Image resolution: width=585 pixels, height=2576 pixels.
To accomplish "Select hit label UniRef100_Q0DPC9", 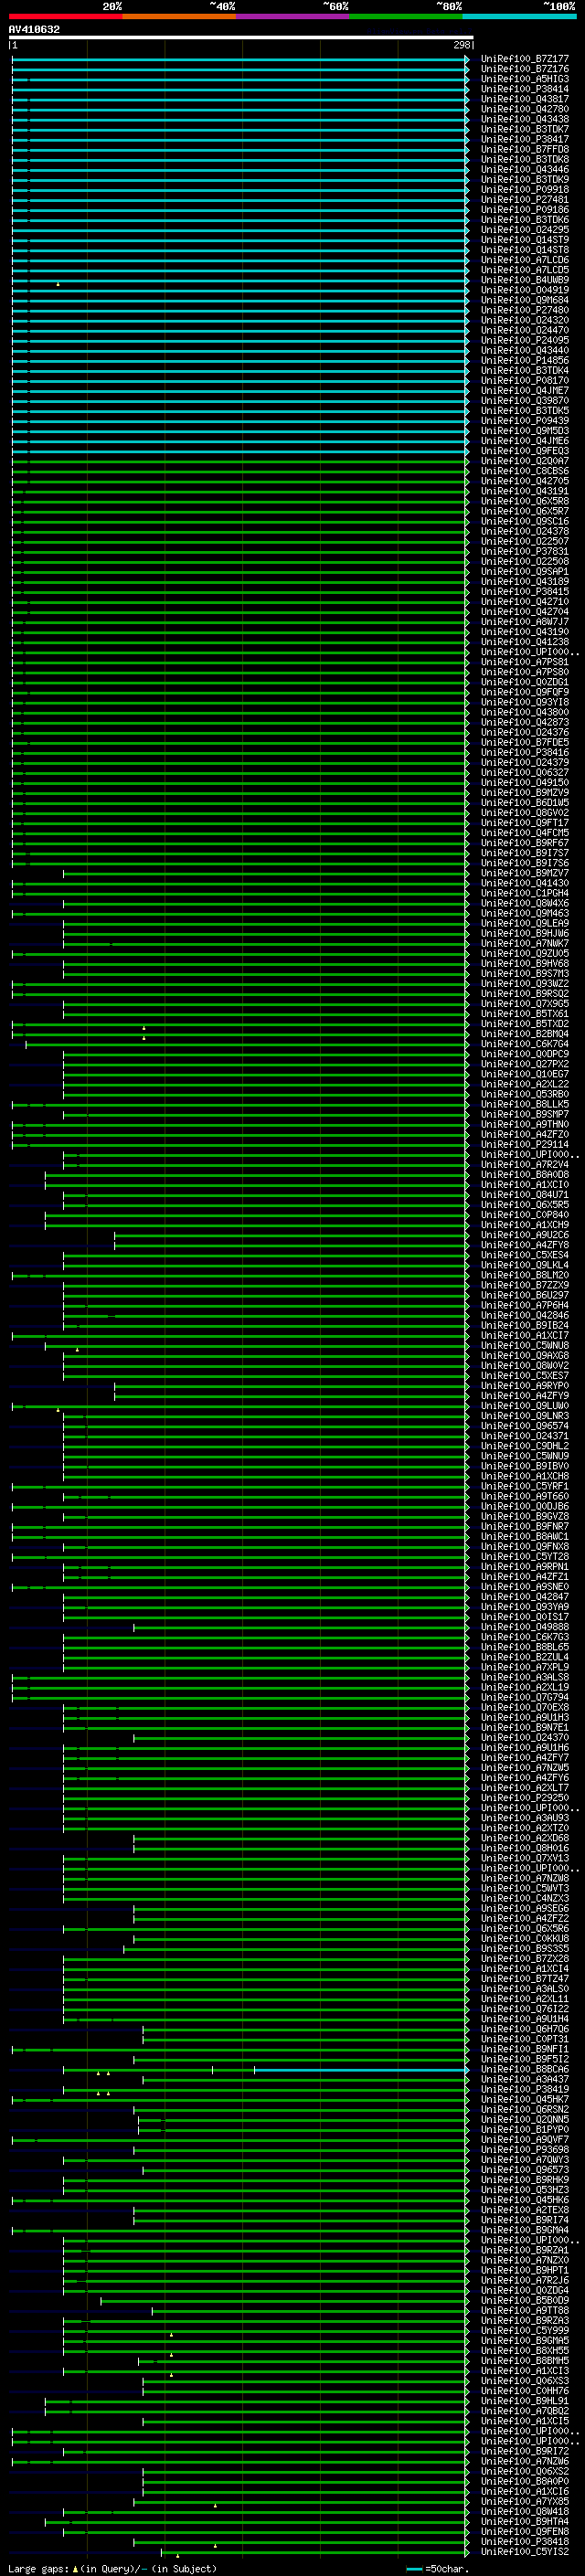I will click(525, 1054).
